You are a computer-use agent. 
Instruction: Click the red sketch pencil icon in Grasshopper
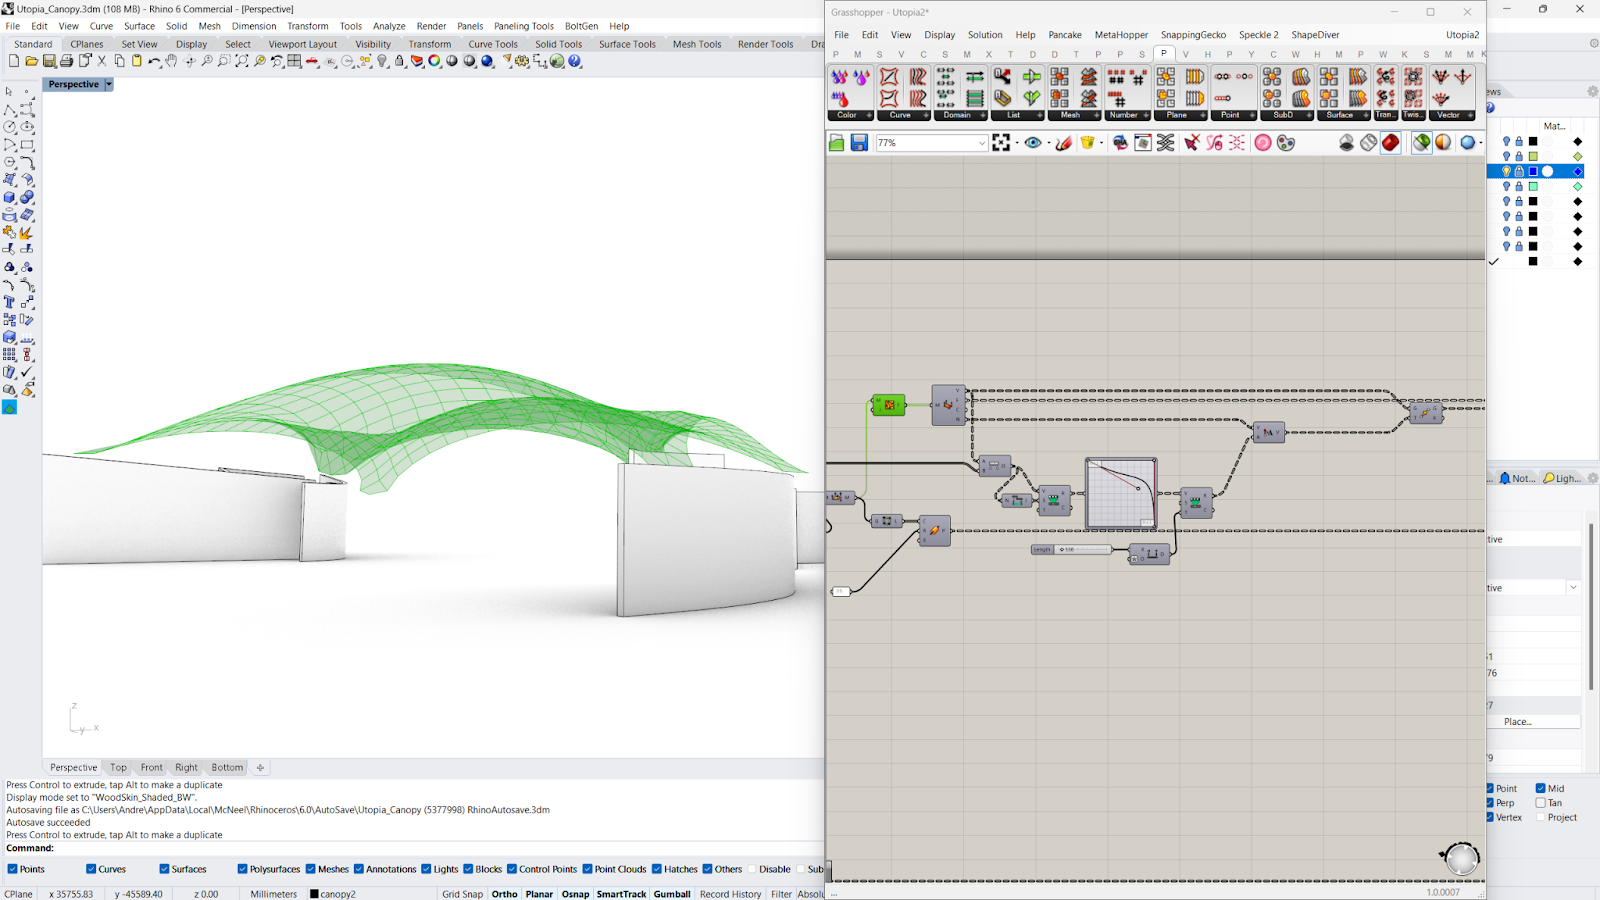(1064, 143)
